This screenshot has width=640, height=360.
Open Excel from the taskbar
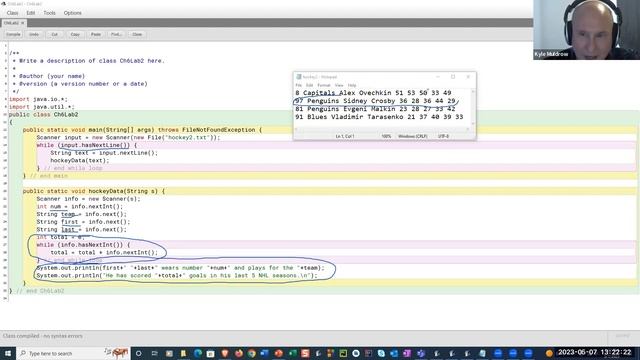292,353
